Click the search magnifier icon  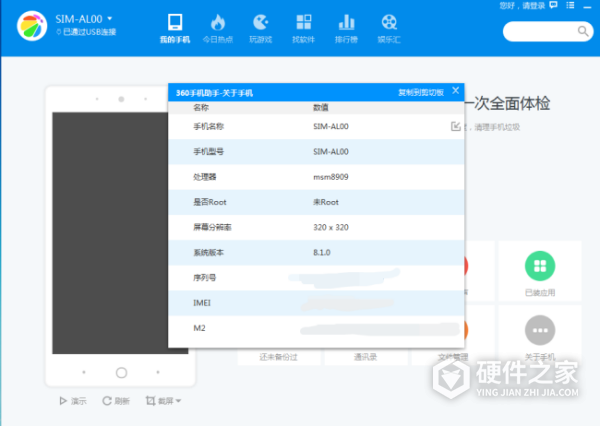(583, 31)
